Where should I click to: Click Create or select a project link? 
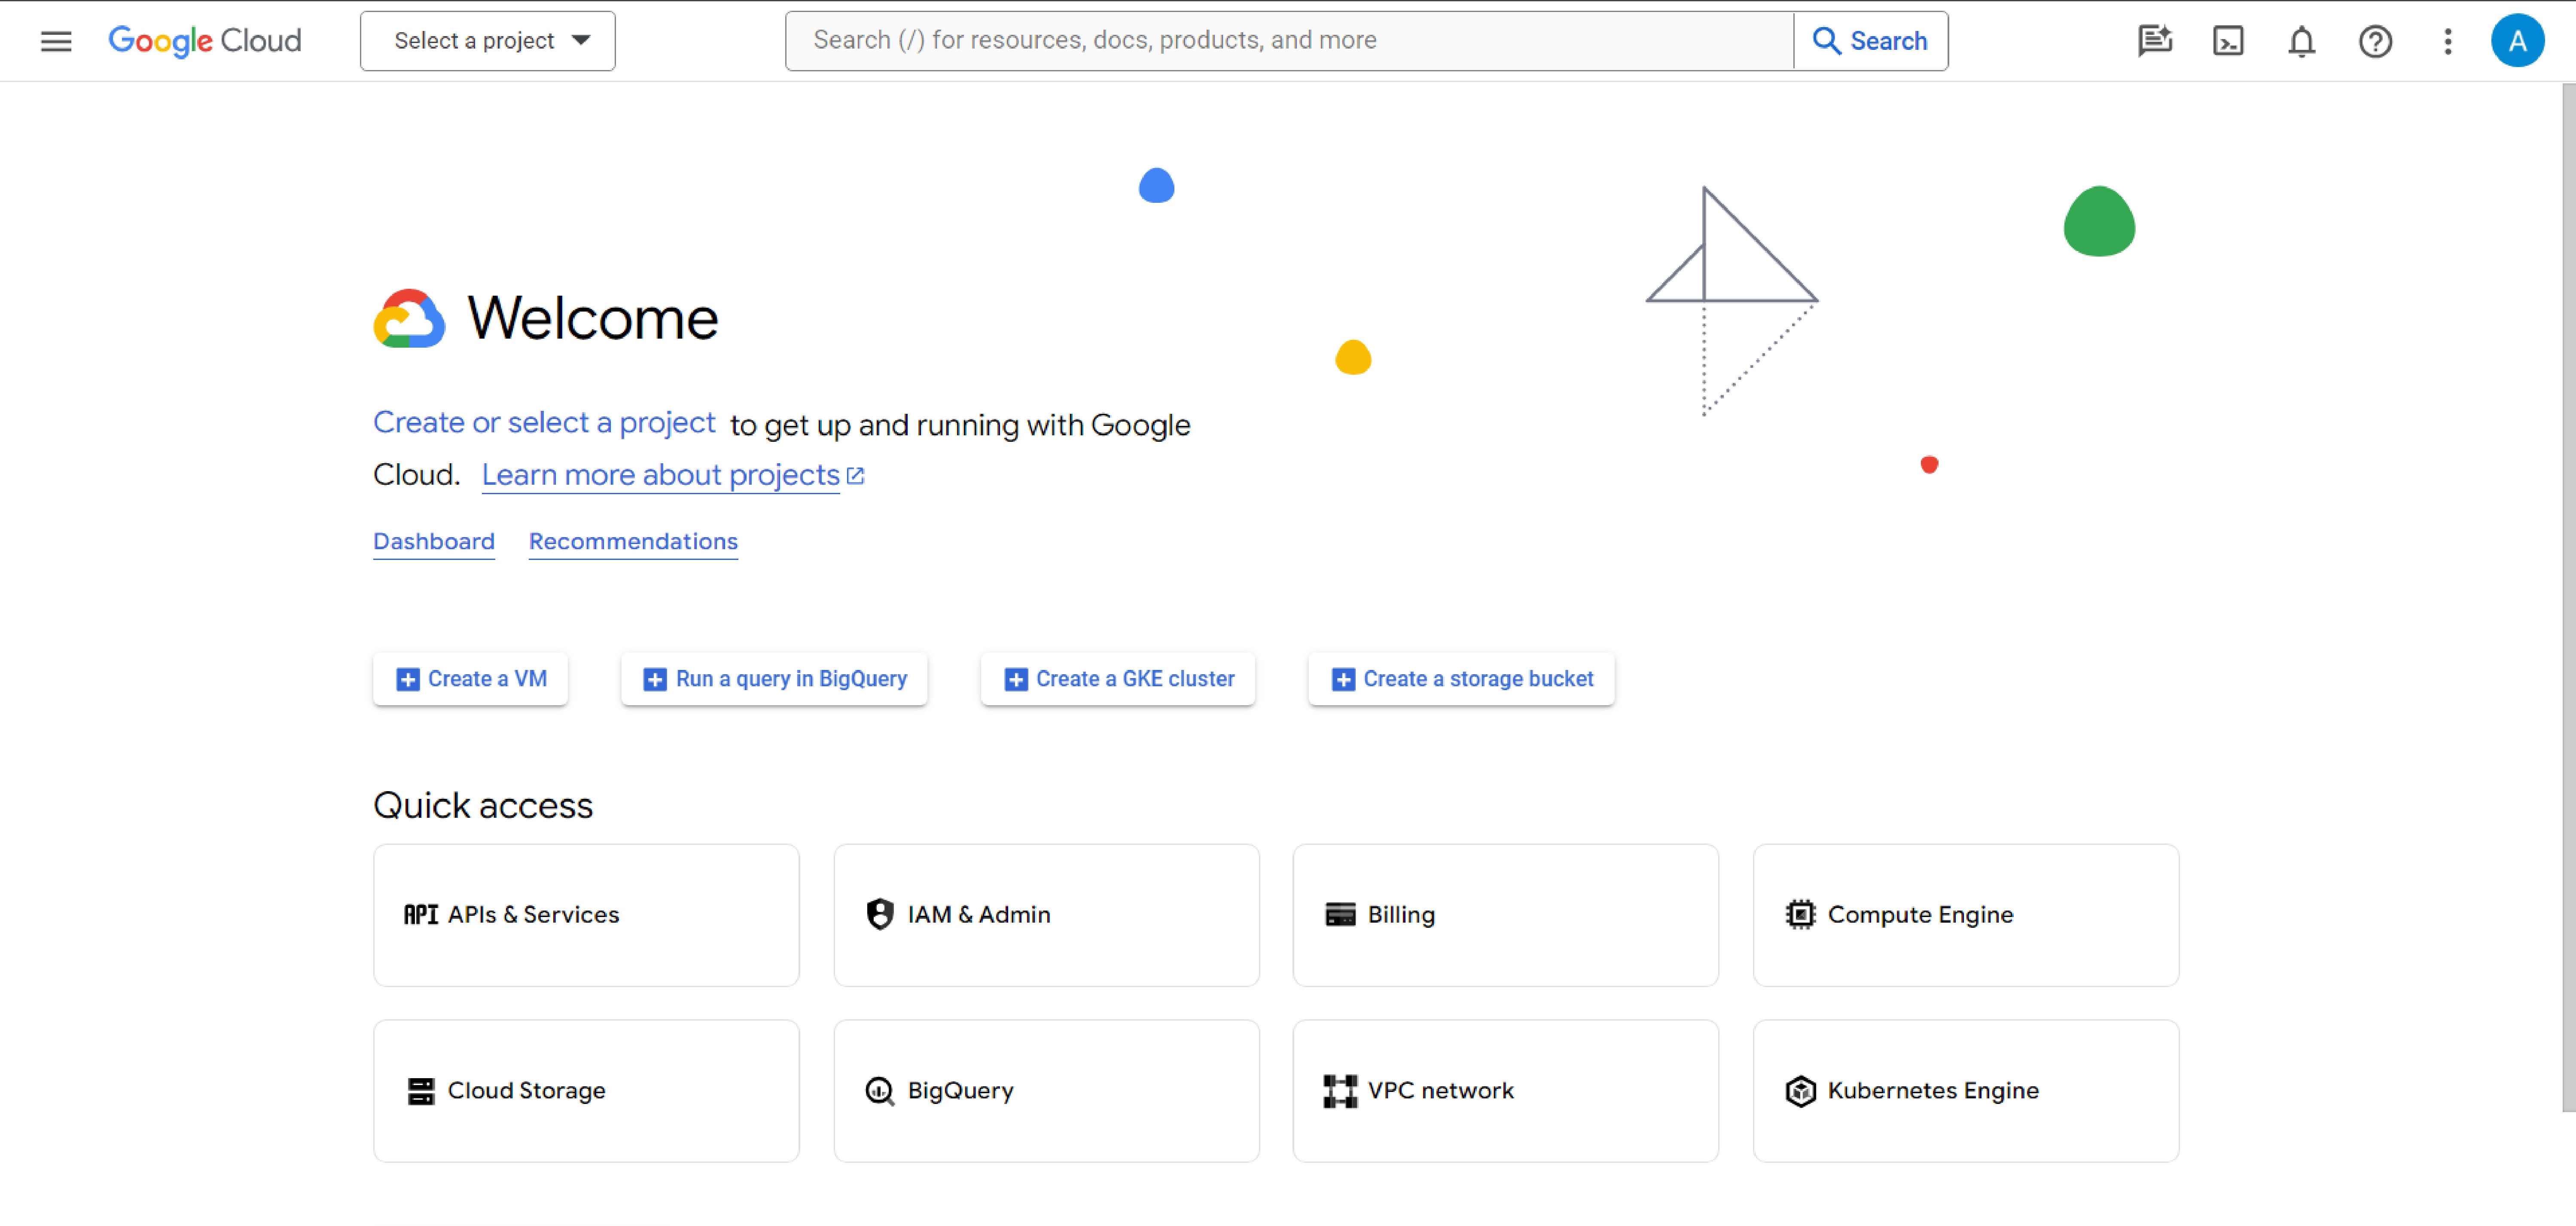(x=544, y=422)
